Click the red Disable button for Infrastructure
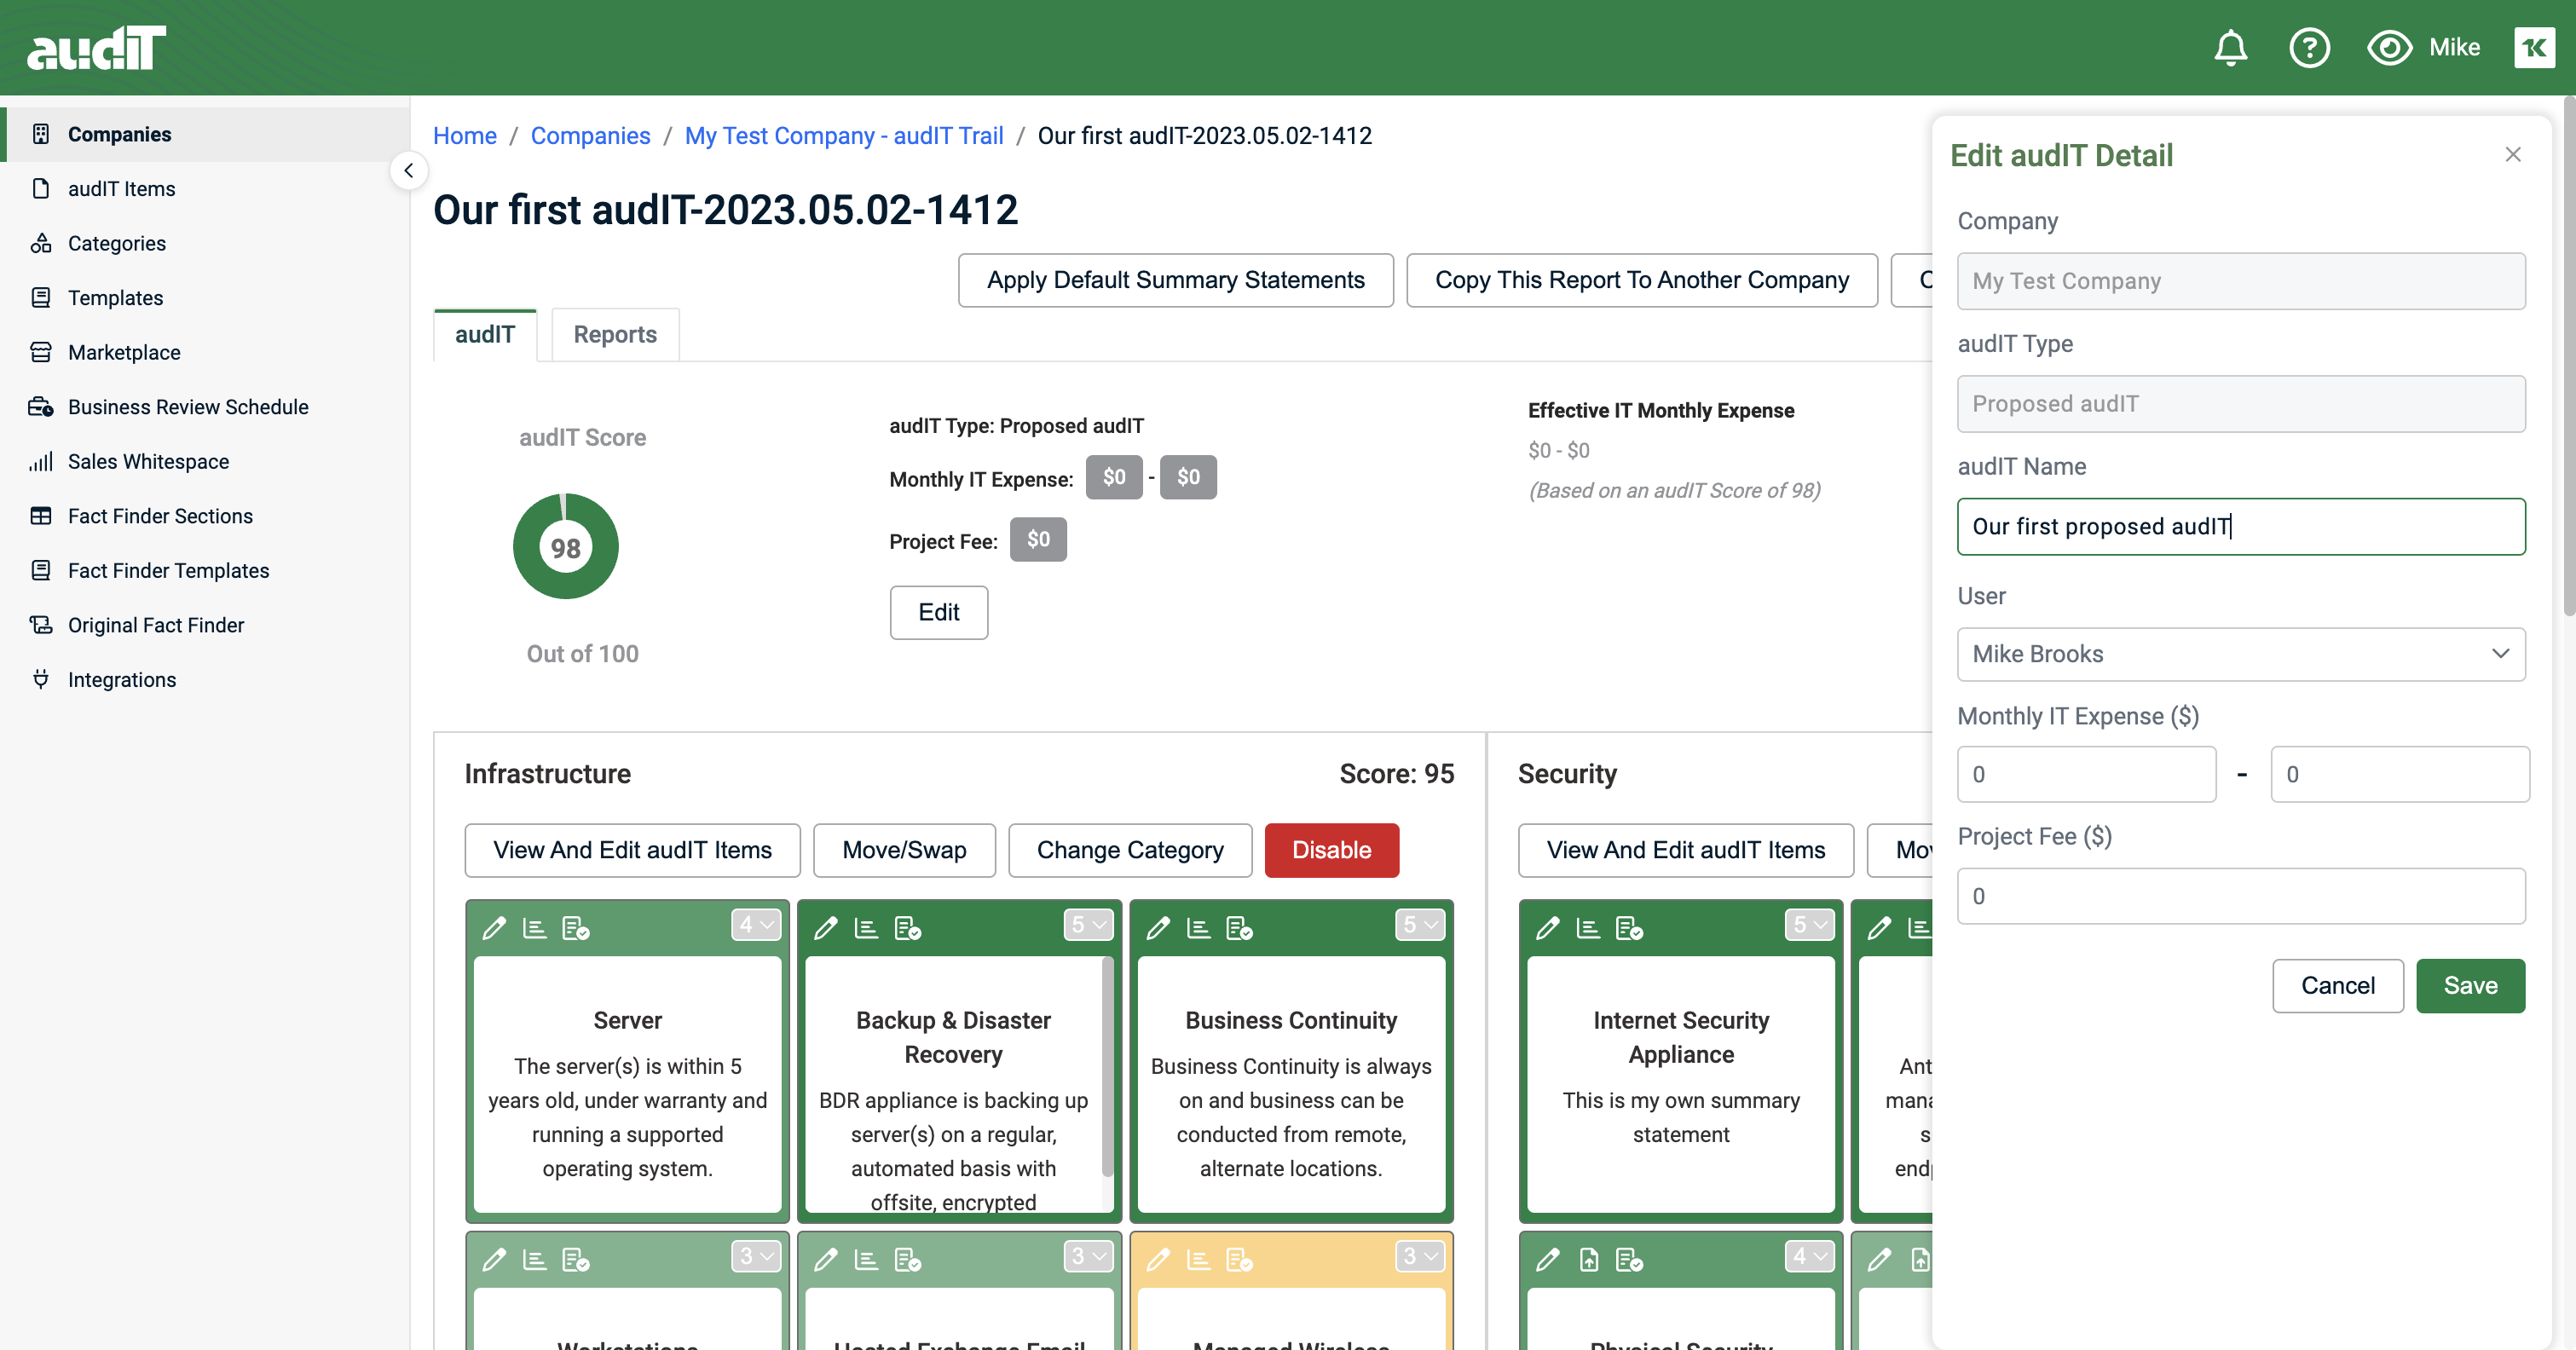 1331,850
